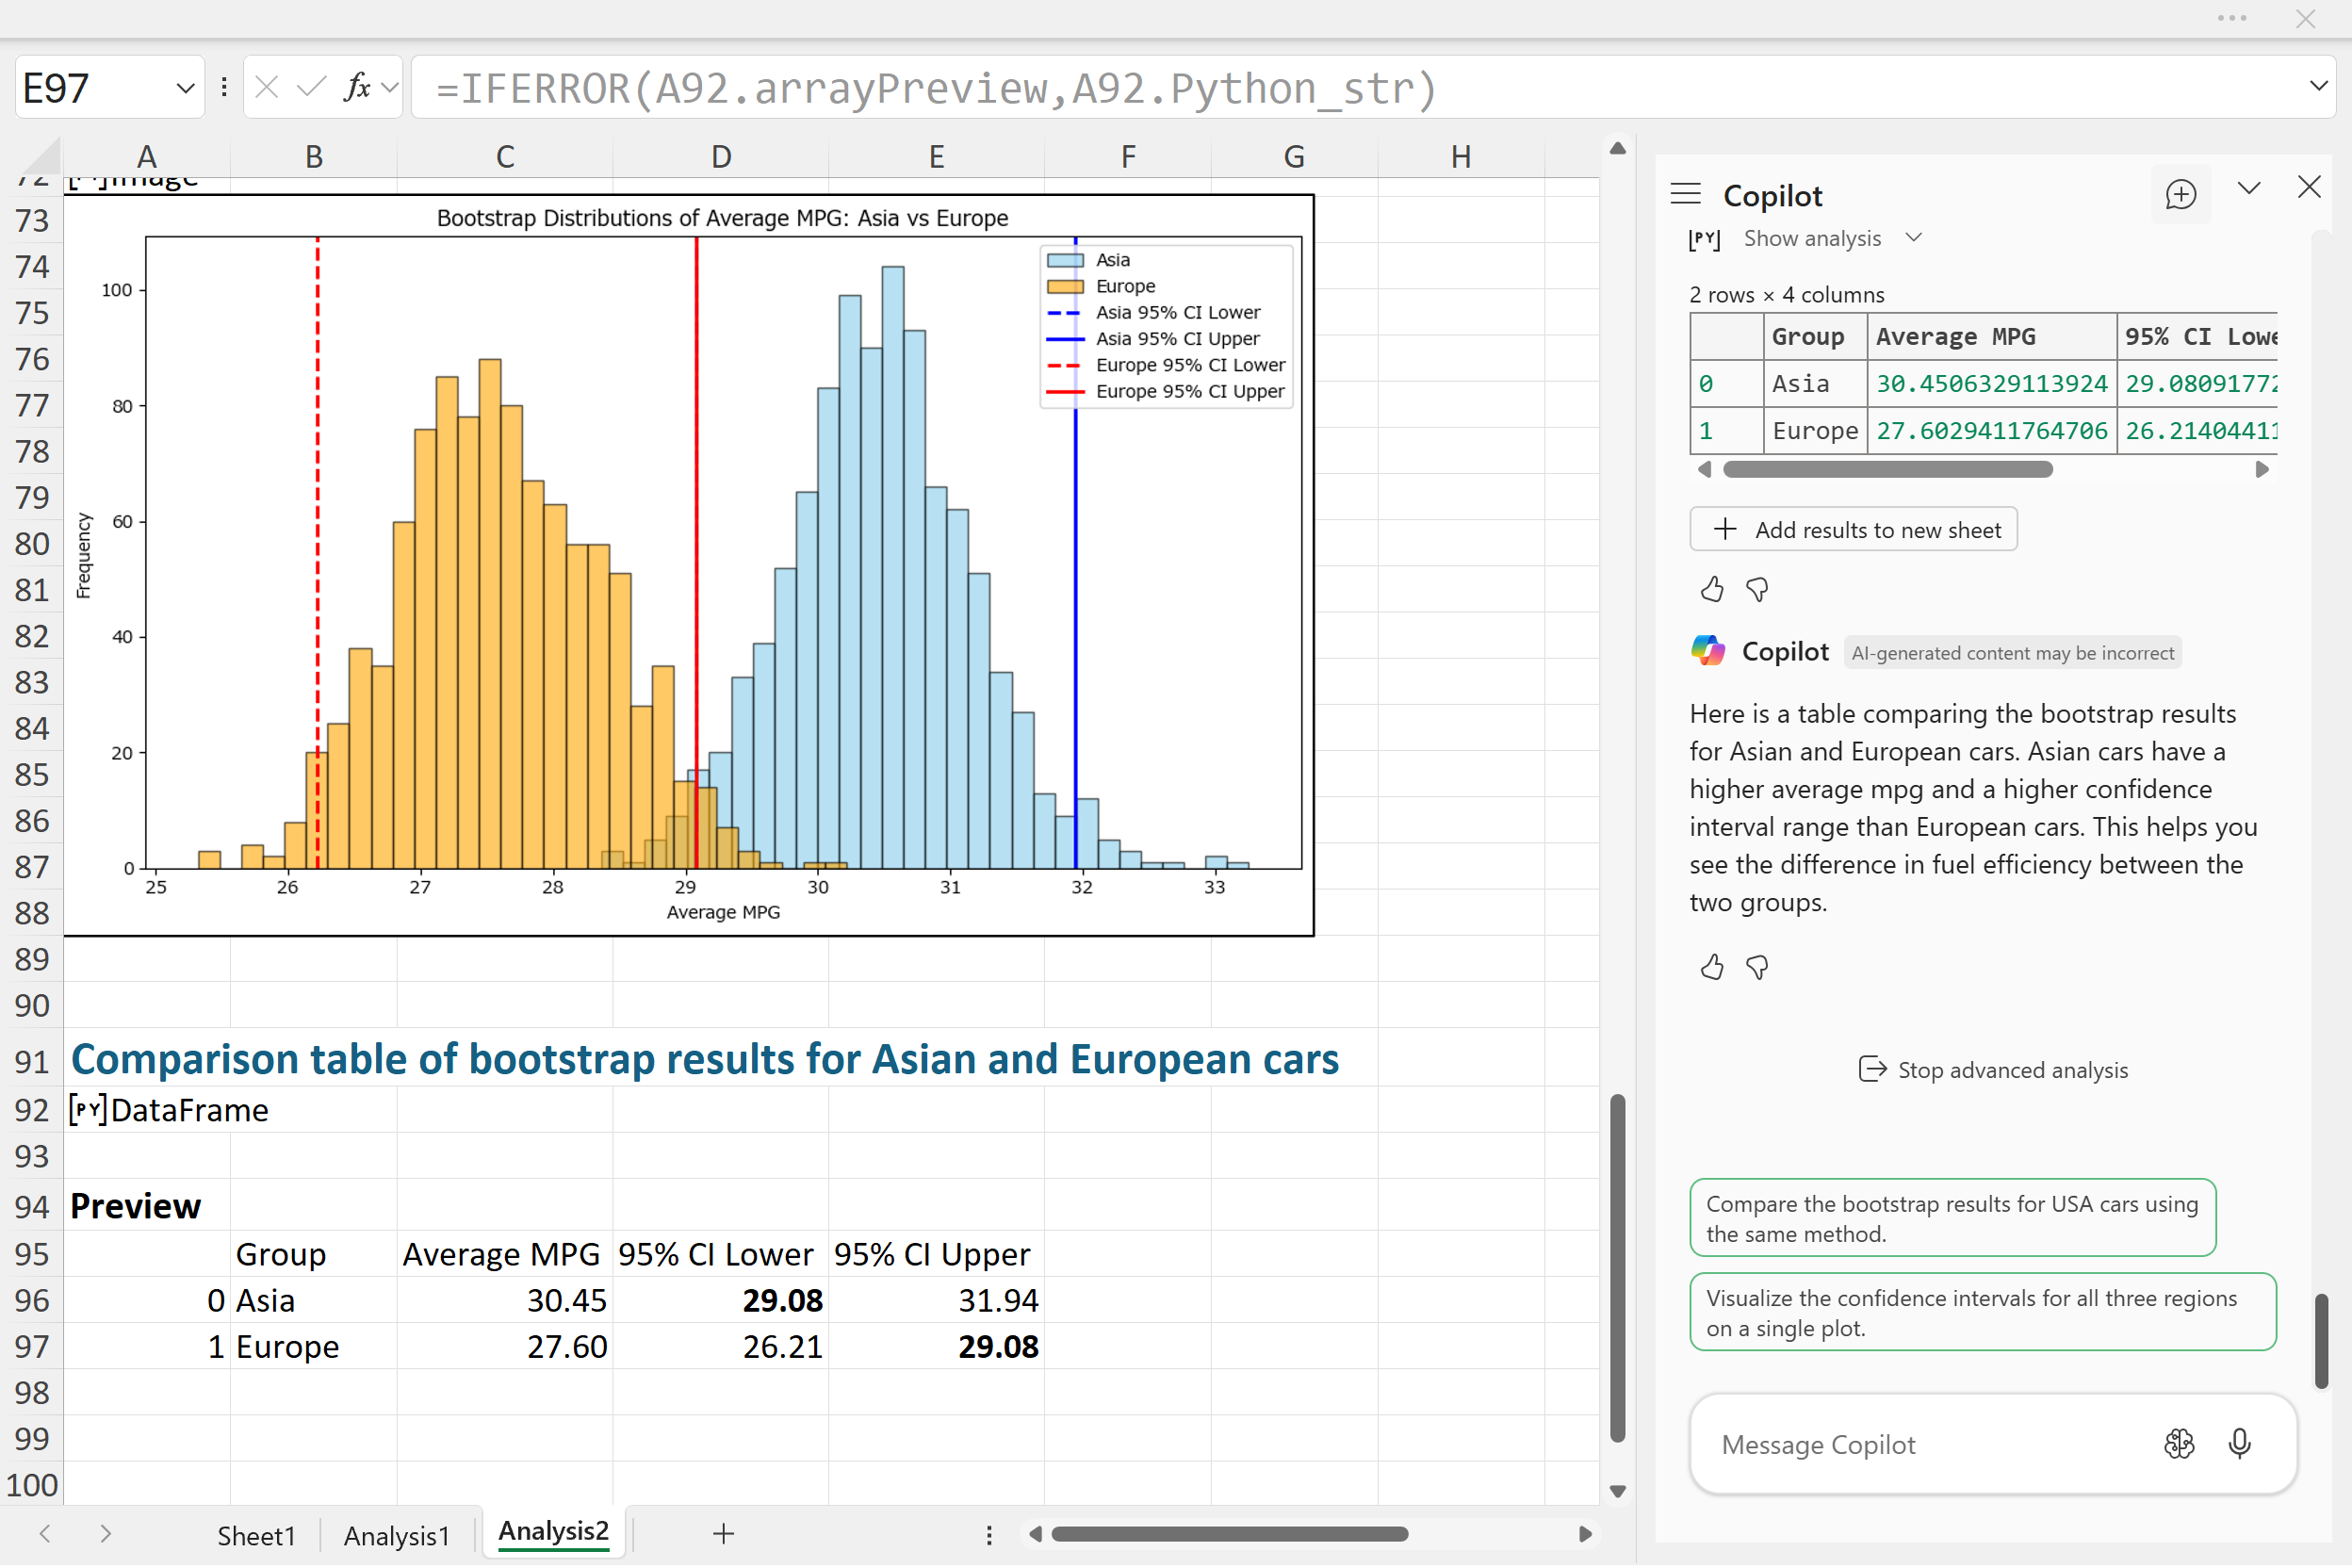
Task: Click the formula bar cancel X icon
Action: pyautogui.click(x=266, y=88)
